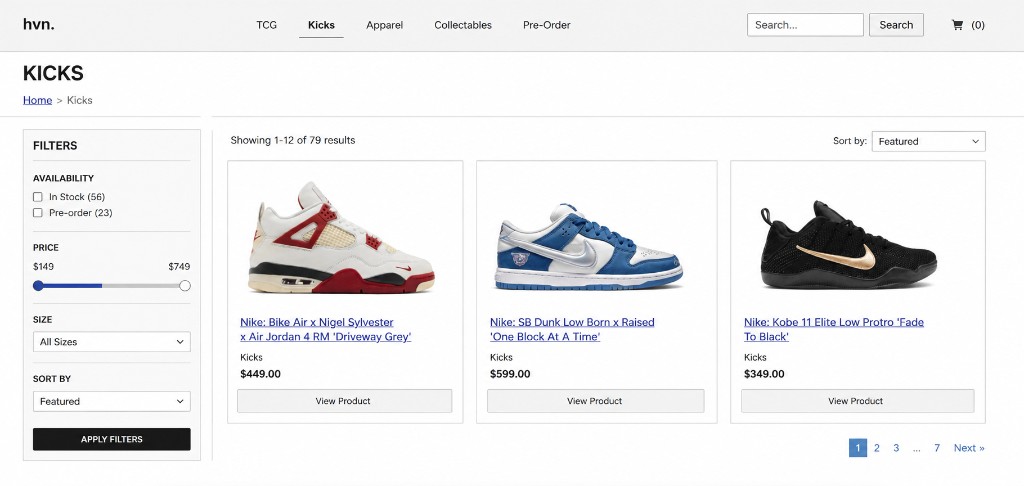Click the Apply Filters button
Image resolution: width=1024 pixels, height=486 pixels.
tap(112, 439)
